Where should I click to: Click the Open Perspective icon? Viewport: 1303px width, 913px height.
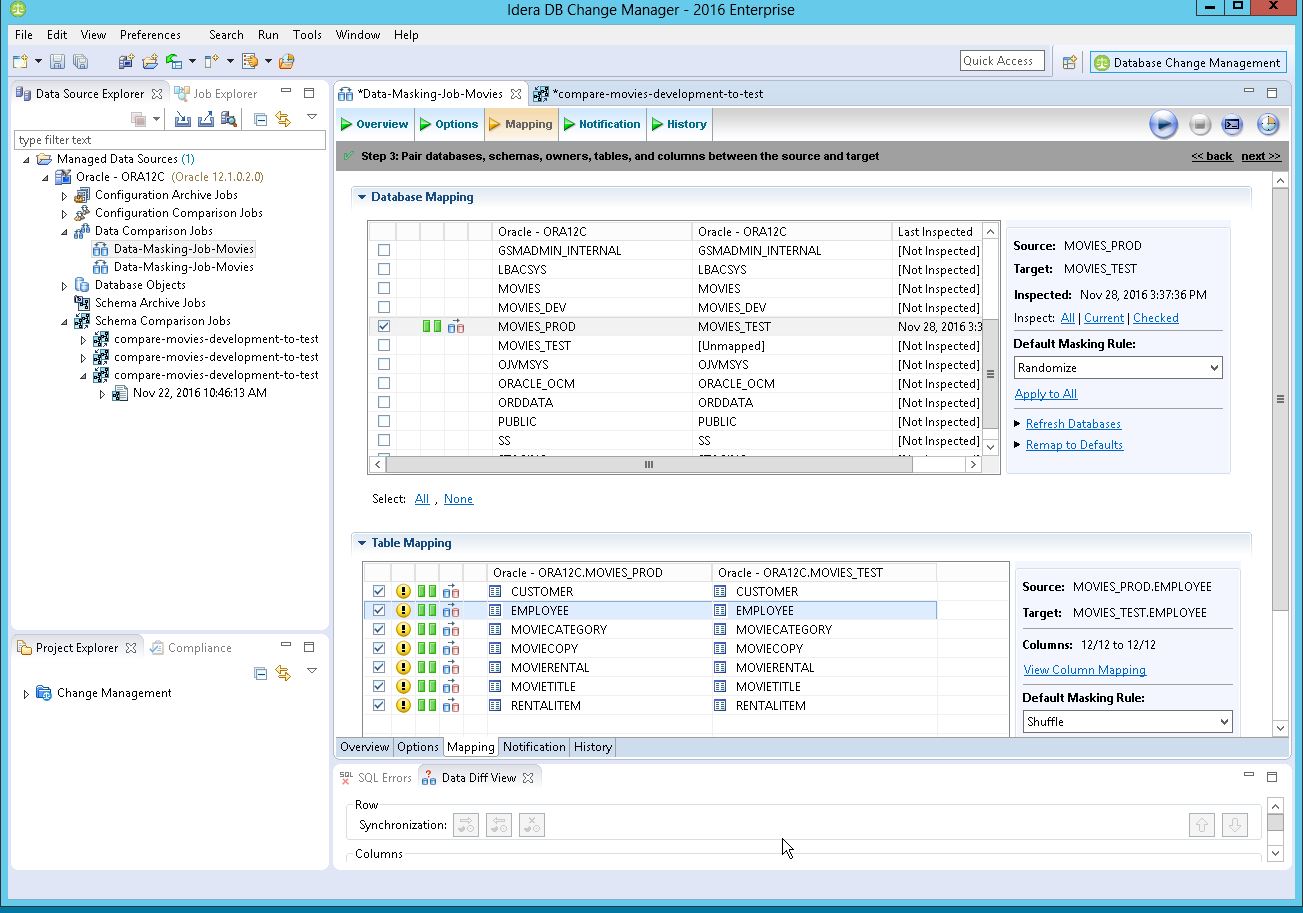(1070, 62)
